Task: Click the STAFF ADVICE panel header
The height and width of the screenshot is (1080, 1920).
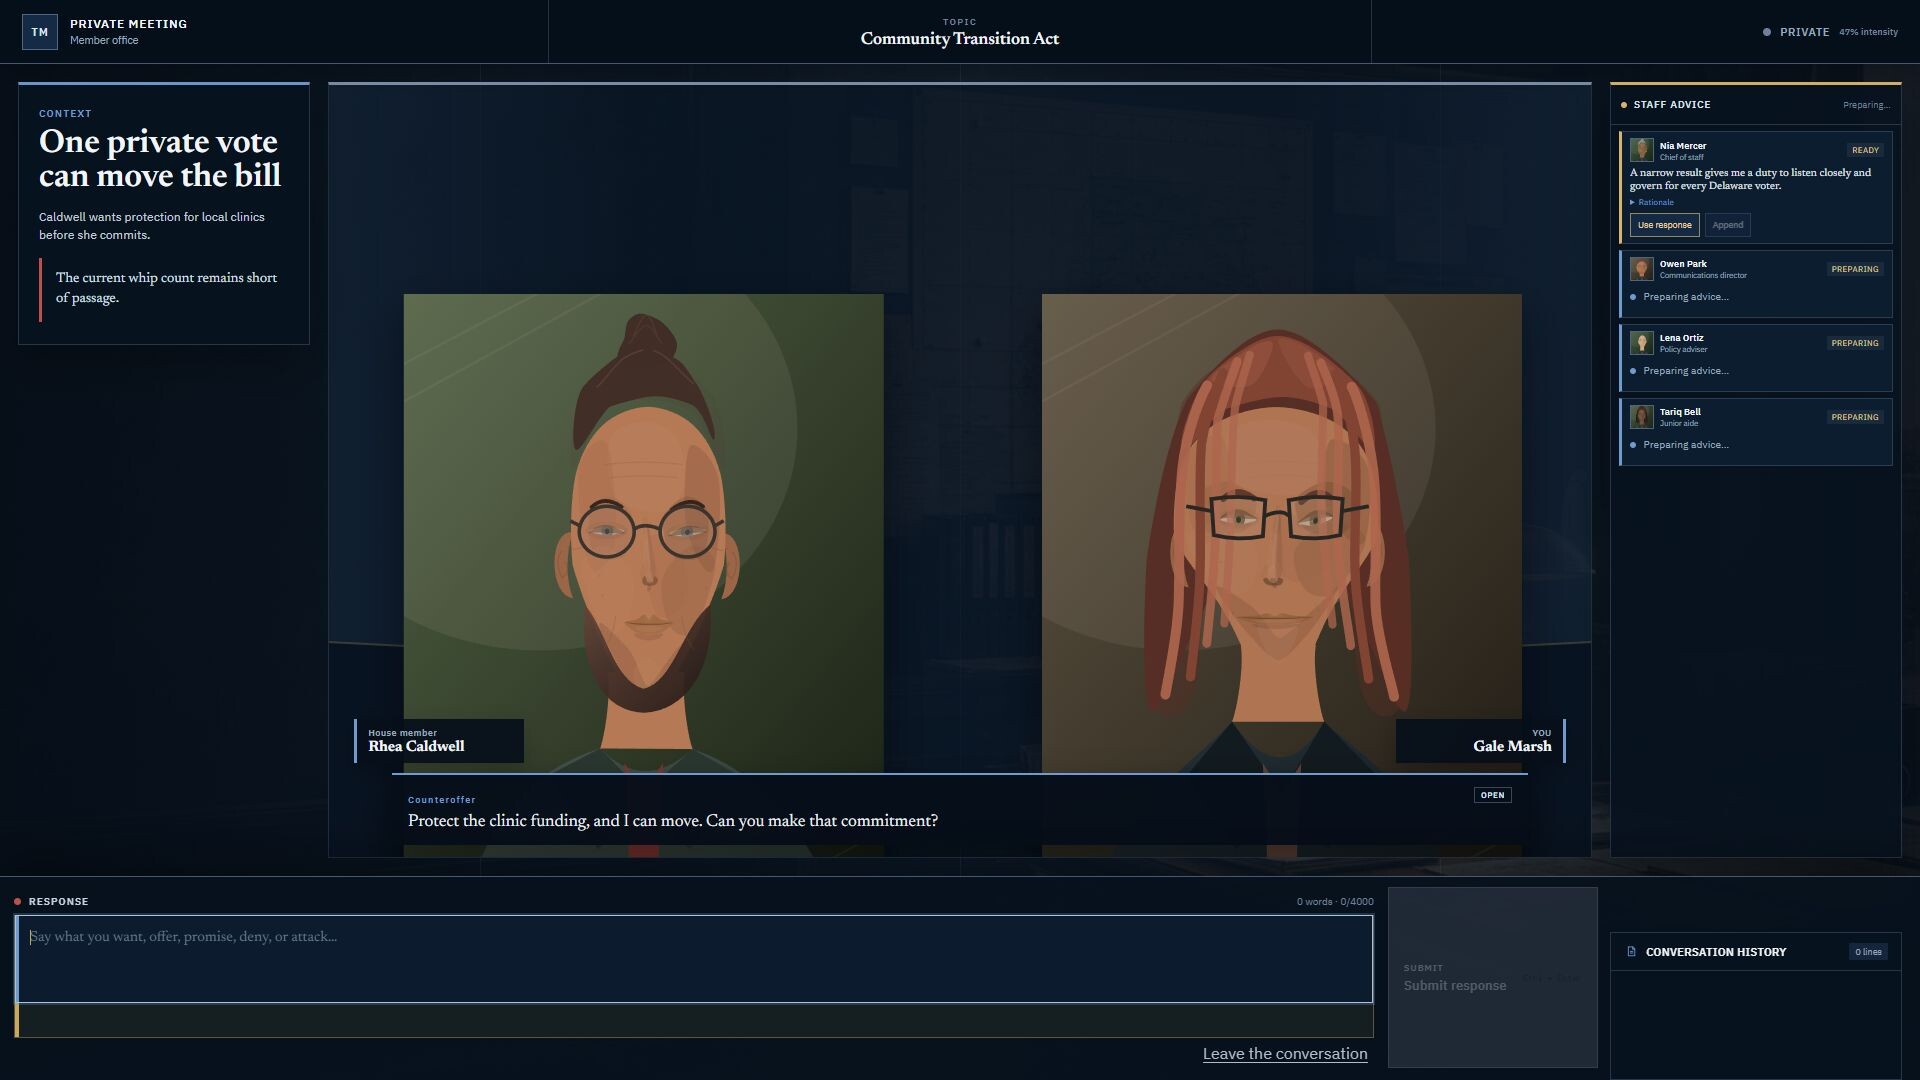Action: coord(1755,104)
